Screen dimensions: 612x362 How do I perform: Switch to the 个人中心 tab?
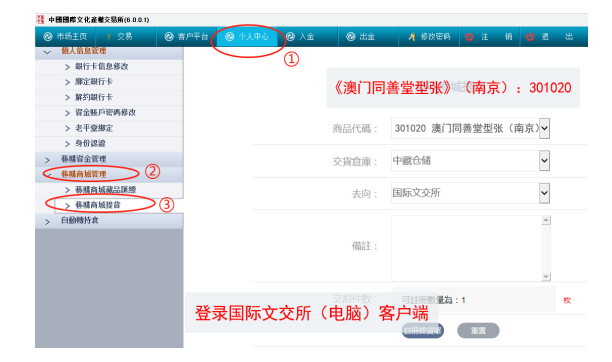tap(247, 37)
